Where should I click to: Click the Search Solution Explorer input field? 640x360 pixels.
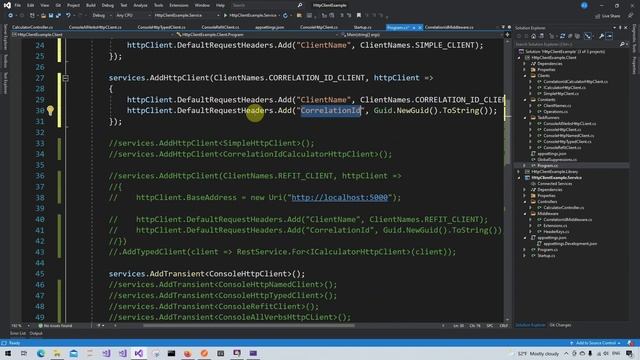(567, 44)
